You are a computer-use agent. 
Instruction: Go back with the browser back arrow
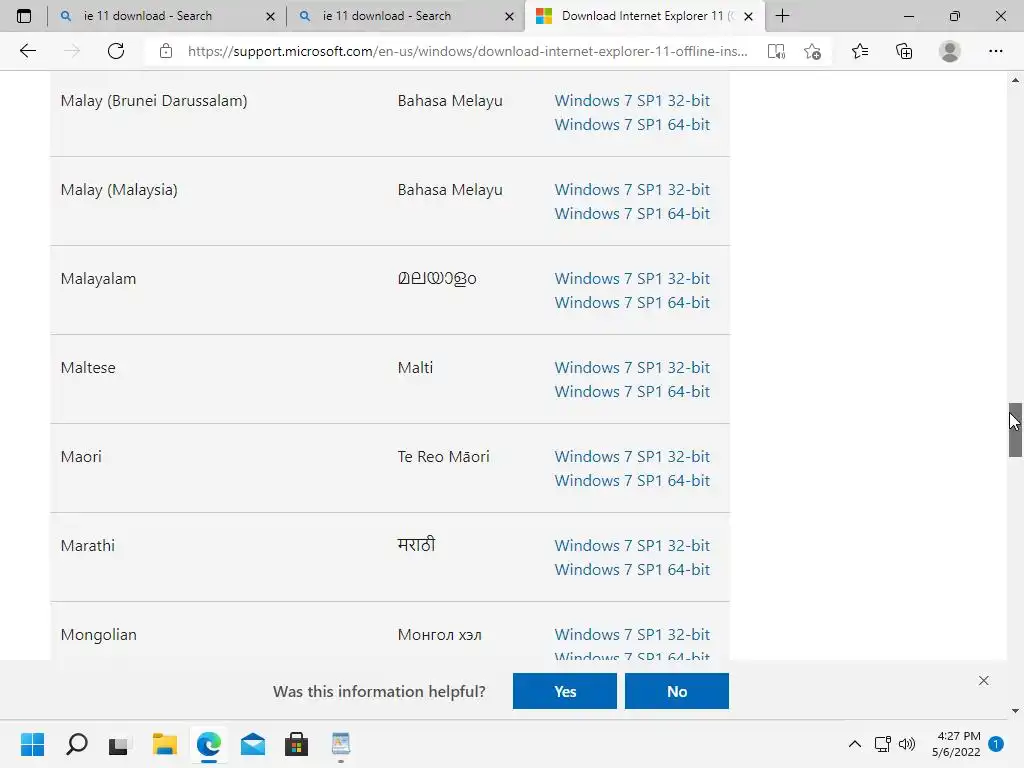point(27,51)
